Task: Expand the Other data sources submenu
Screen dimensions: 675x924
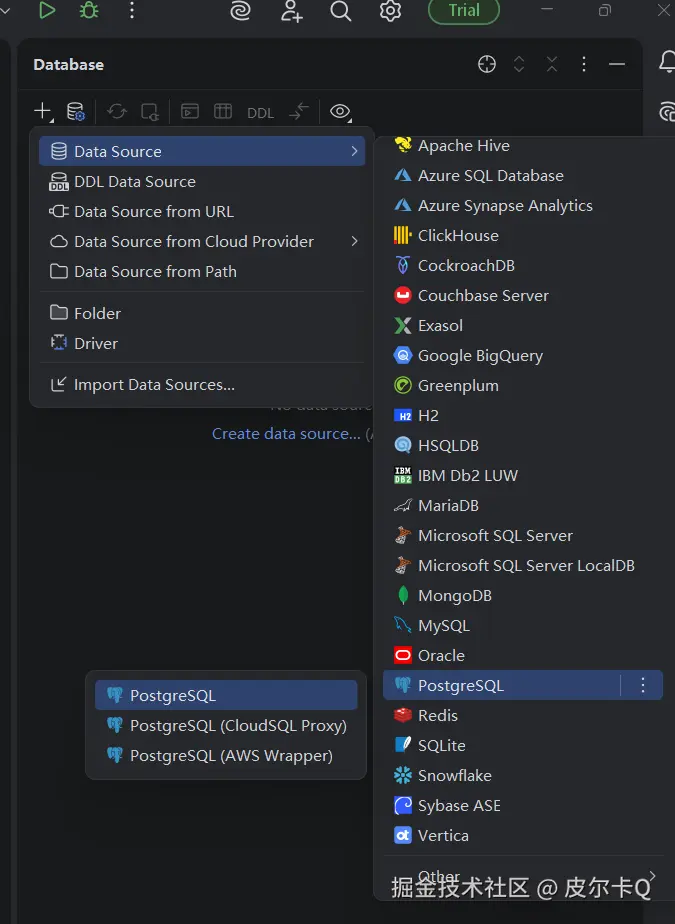Action: coord(520,877)
